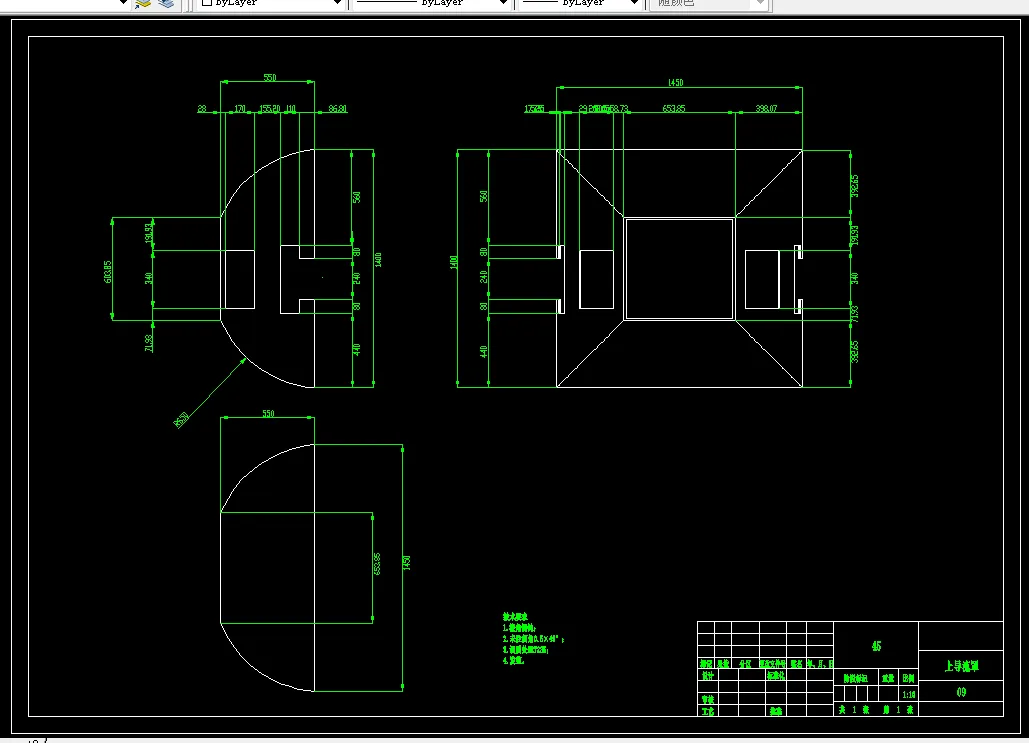Click the blue stacked layers icon
This screenshot has height=743, width=1029.
[x=166, y=3]
